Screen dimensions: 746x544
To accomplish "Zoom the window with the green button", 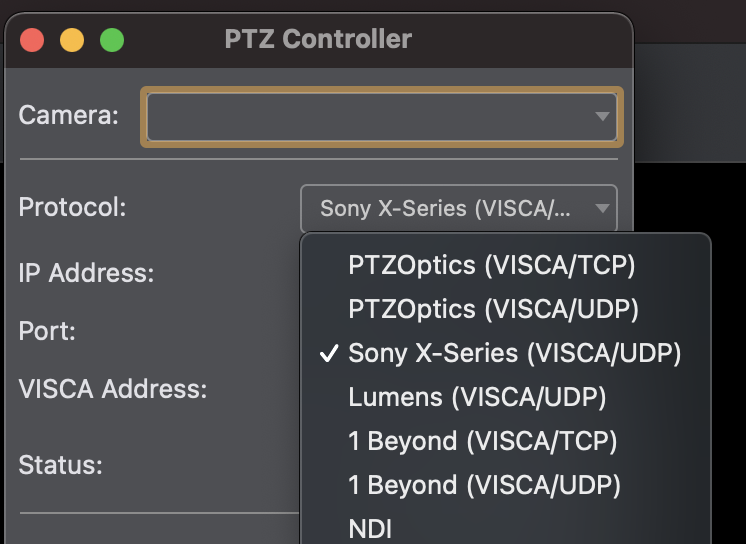I will (112, 40).
